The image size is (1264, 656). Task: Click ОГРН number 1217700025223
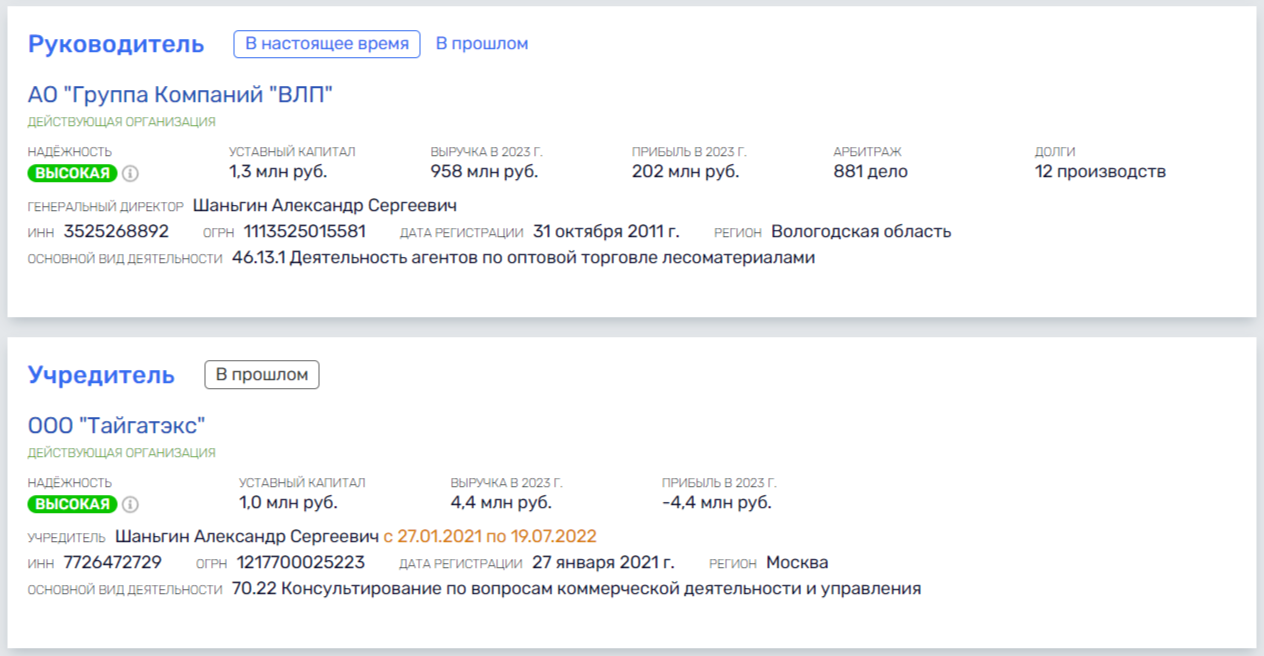point(300,562)
